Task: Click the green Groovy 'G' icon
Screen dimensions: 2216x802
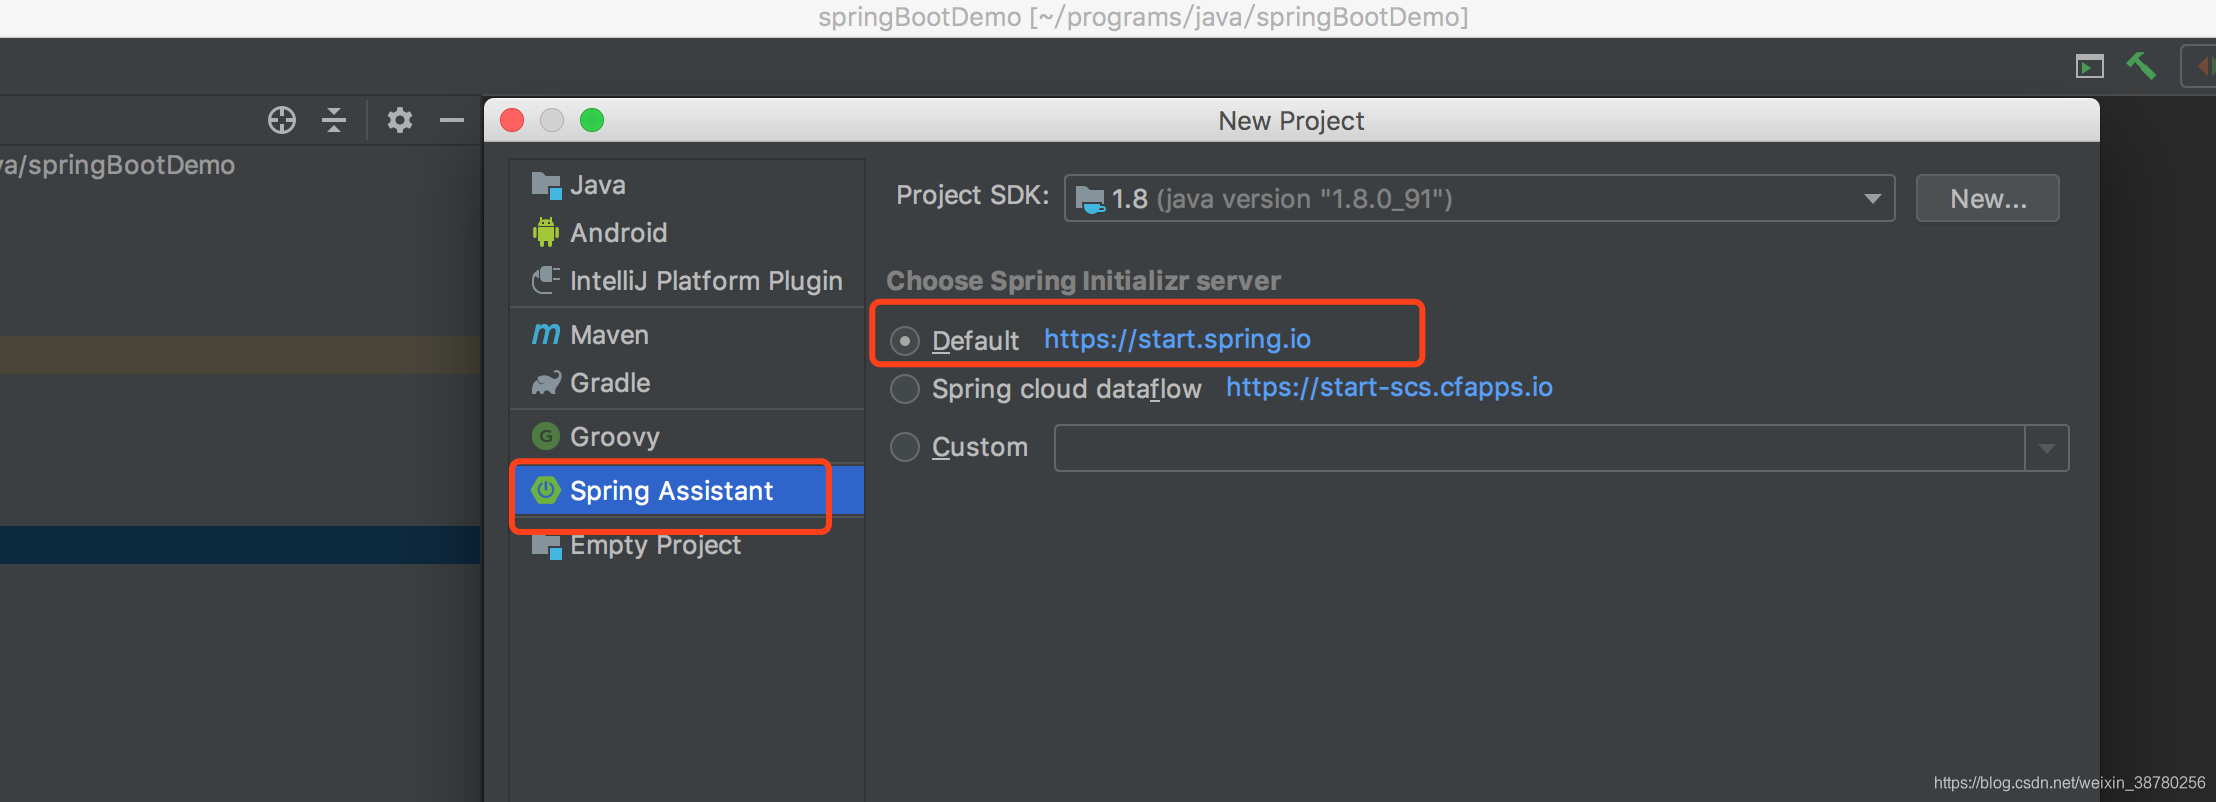Action: coord(546,436)
